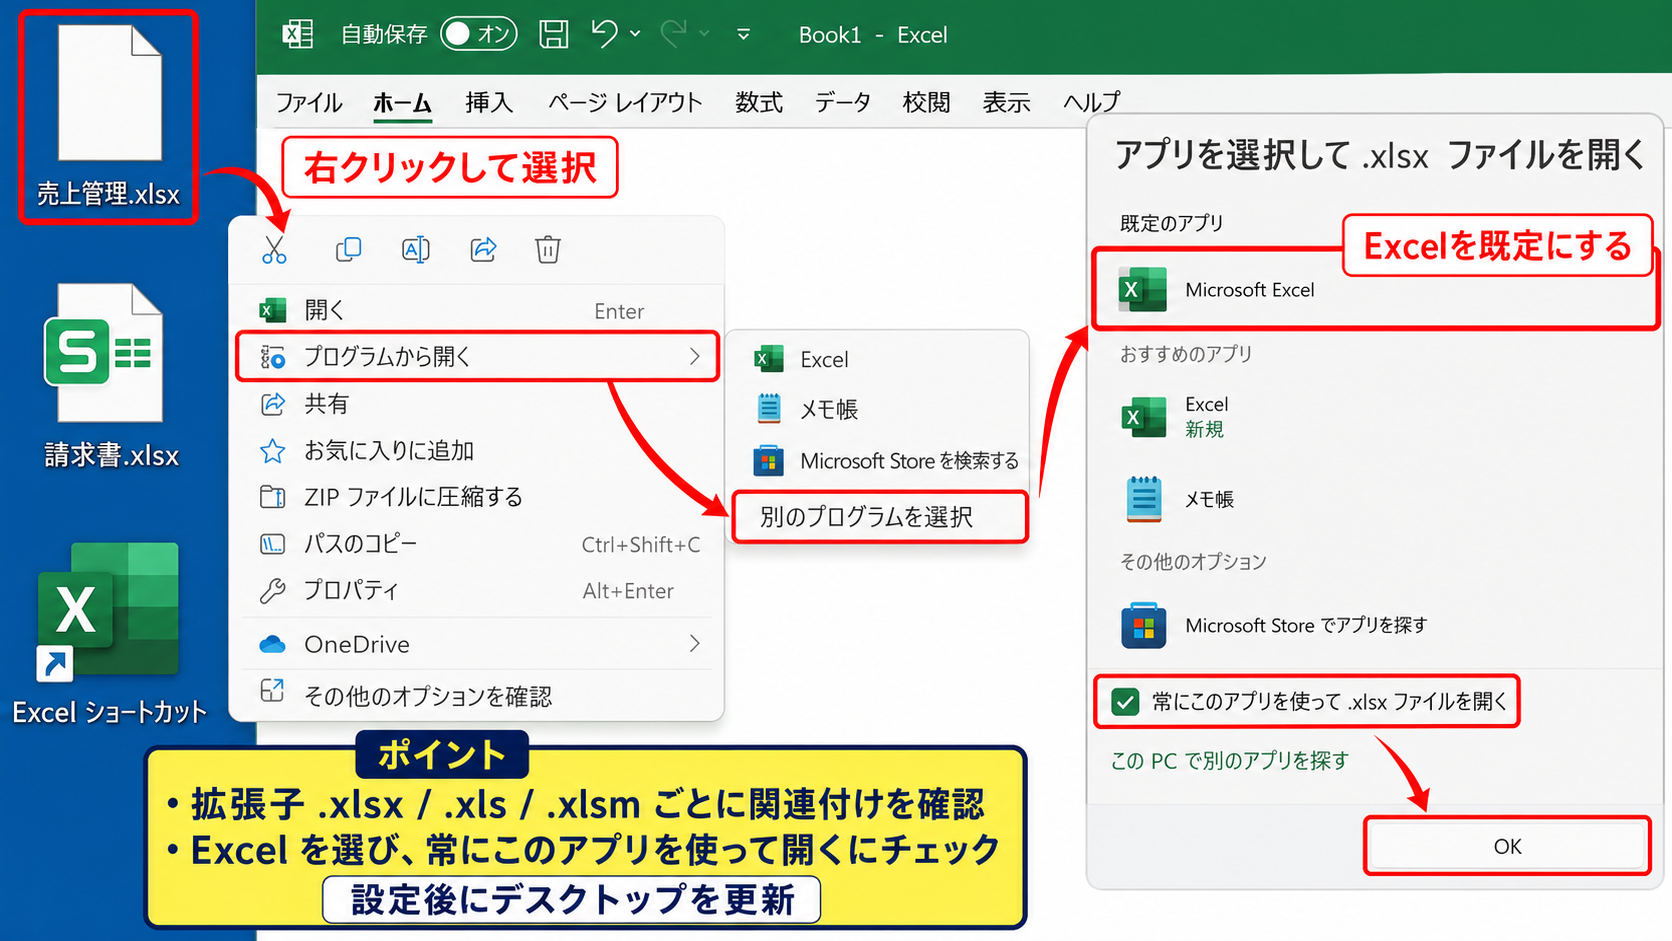The image size is (1672, 941).
Task: Switch to the 挿入 ribbon tab
Action: click(x=489, y=102)
